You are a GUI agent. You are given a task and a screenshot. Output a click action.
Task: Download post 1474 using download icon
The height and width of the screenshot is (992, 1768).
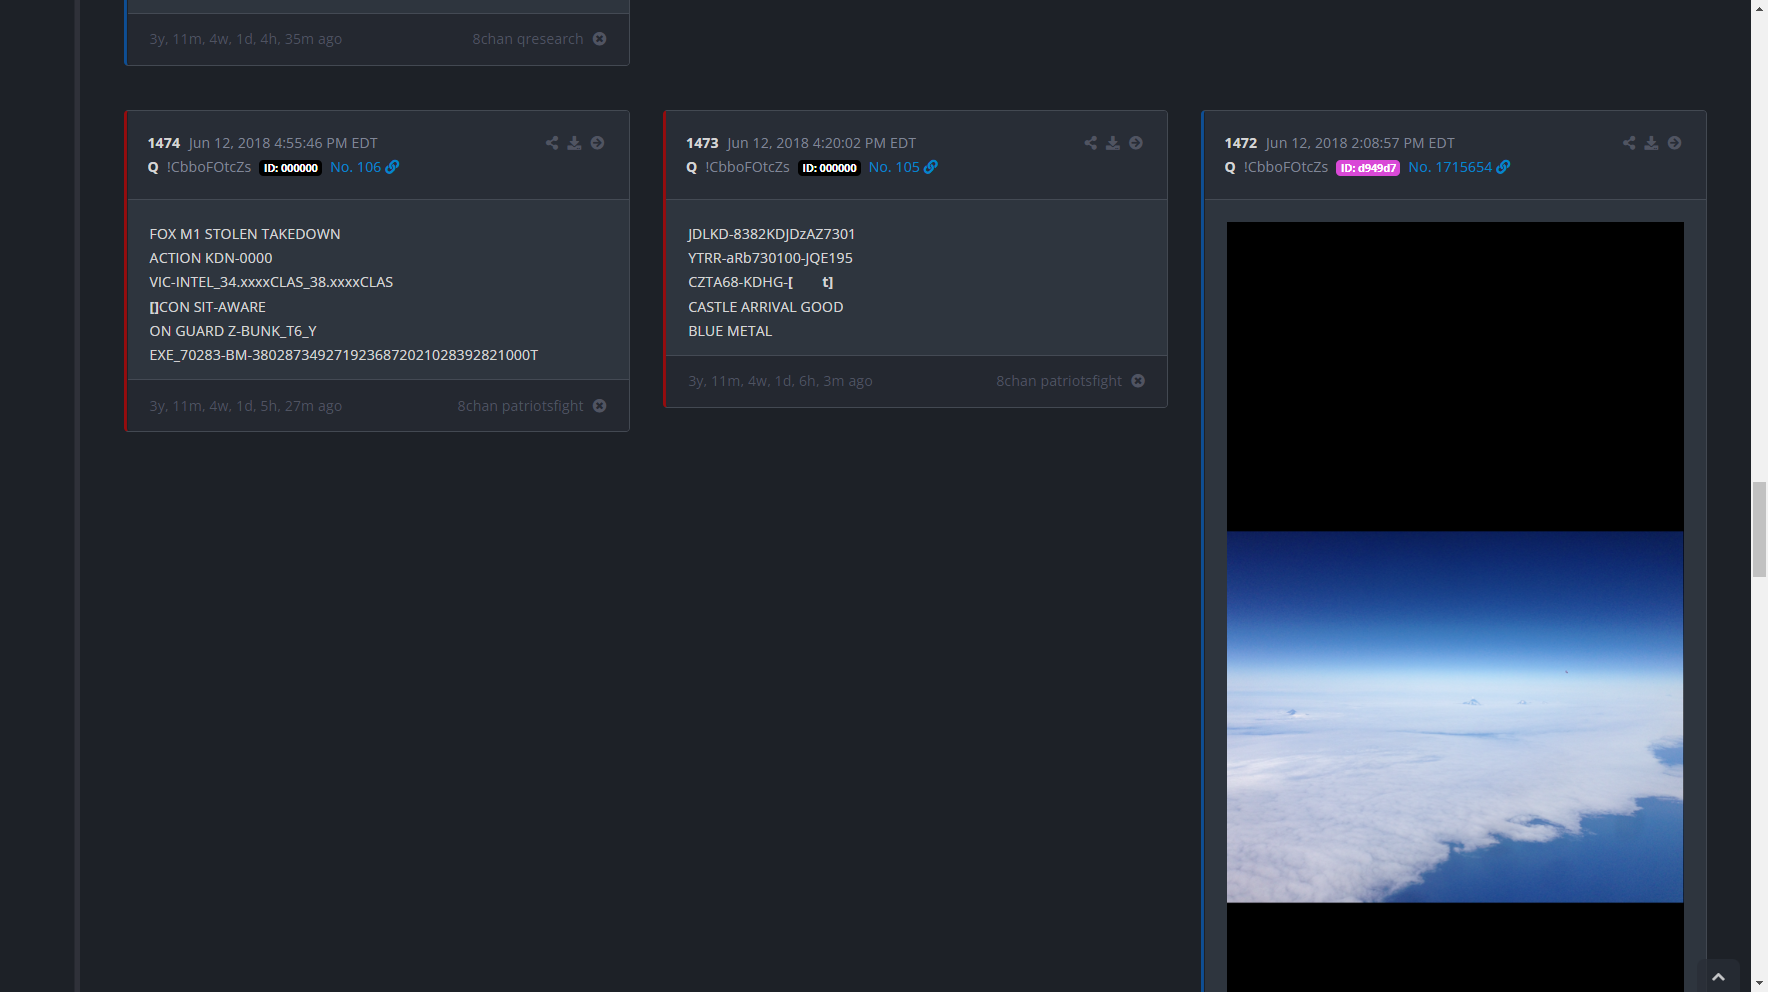[574, 143]
